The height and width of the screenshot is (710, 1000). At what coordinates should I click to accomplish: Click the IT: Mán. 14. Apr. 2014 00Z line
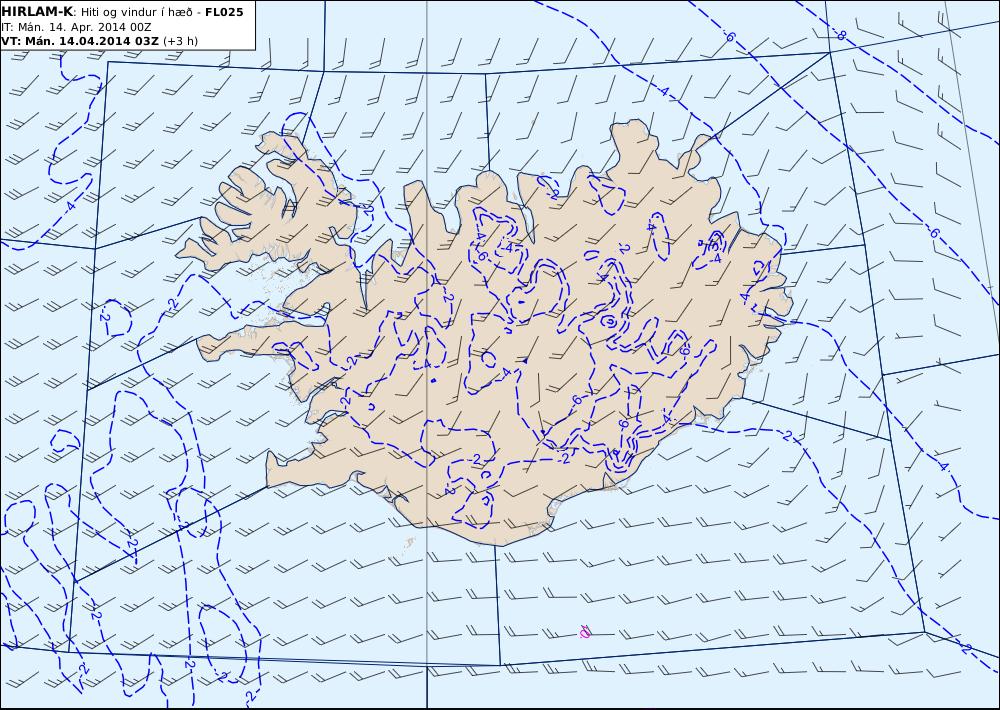point(77,27)
